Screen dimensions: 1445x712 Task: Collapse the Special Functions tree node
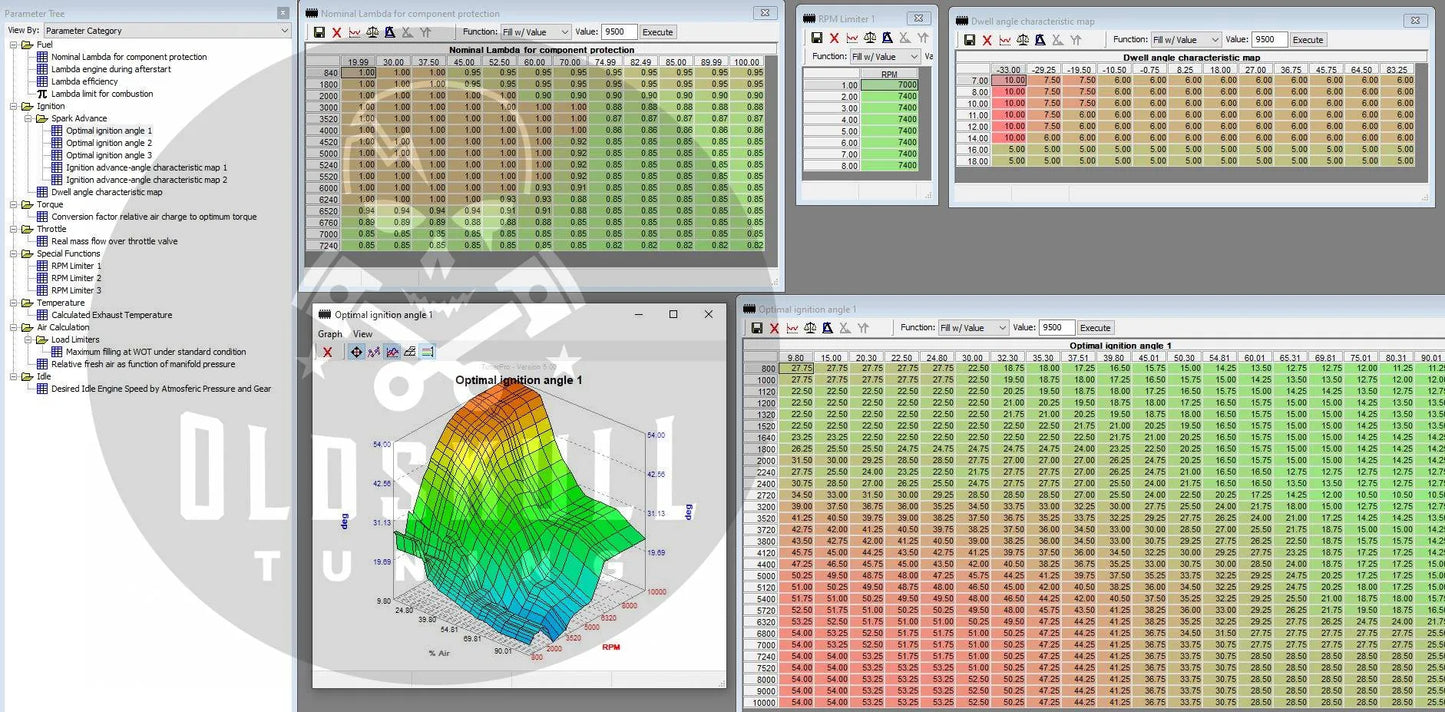(x=15, y=254)
